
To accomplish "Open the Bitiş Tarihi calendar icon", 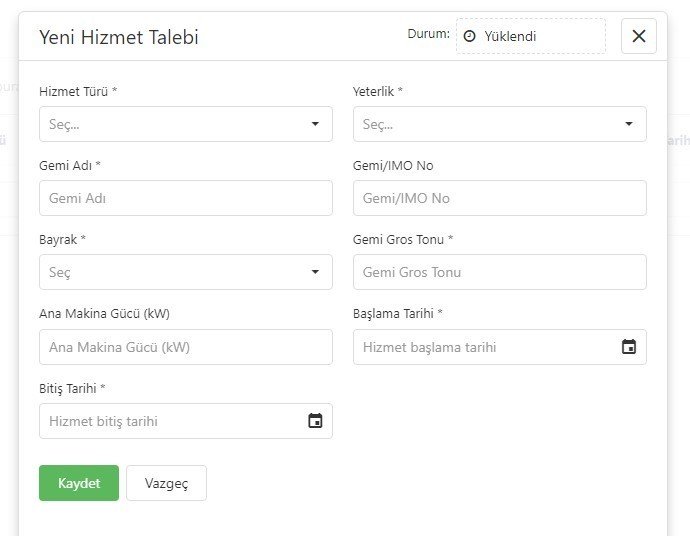I will (x=315, y=421).
